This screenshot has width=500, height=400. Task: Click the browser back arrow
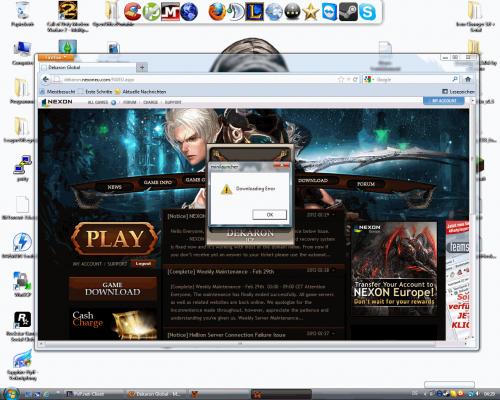point(46,79)
